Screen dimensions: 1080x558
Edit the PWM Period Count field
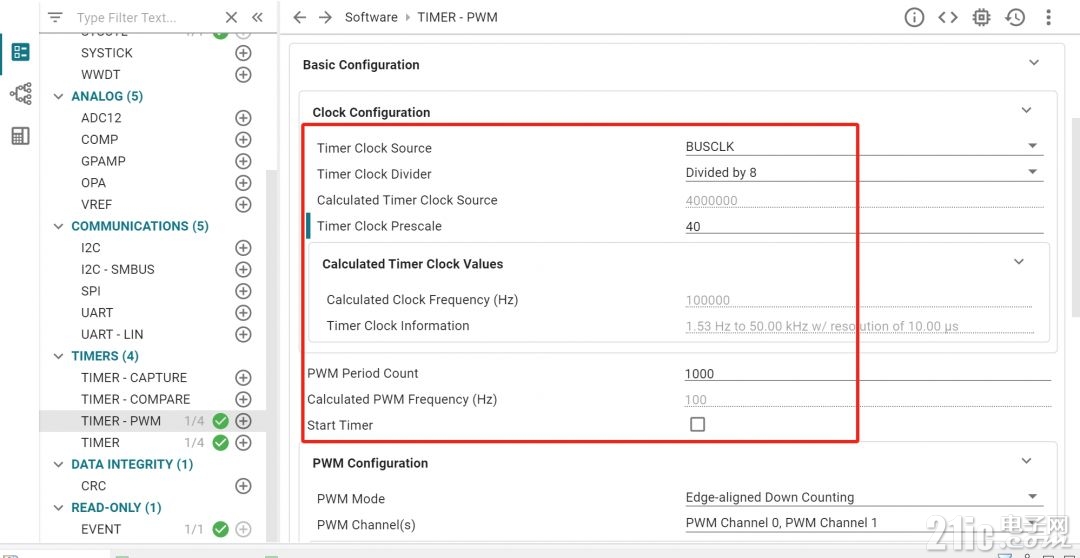point(868,373)
